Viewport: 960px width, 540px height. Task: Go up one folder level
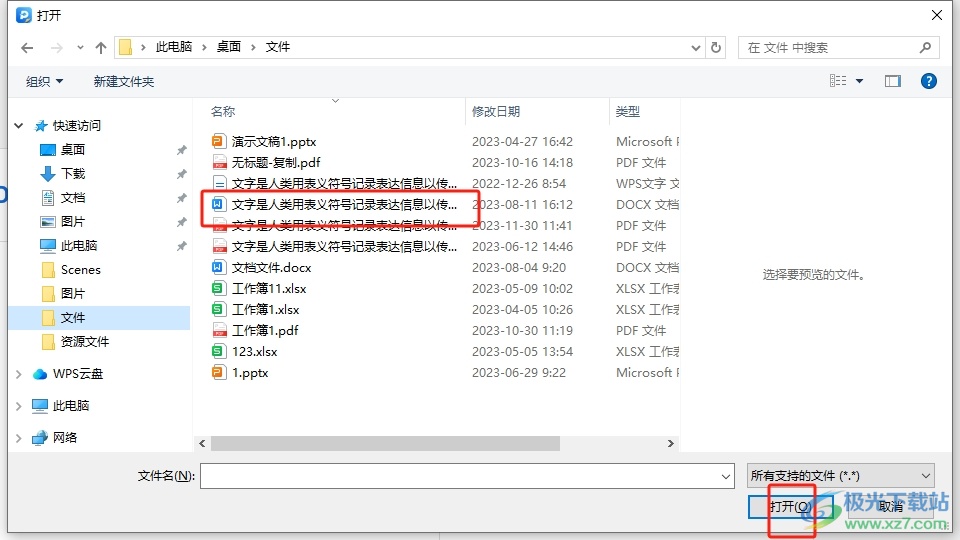(x=101, y=48)
